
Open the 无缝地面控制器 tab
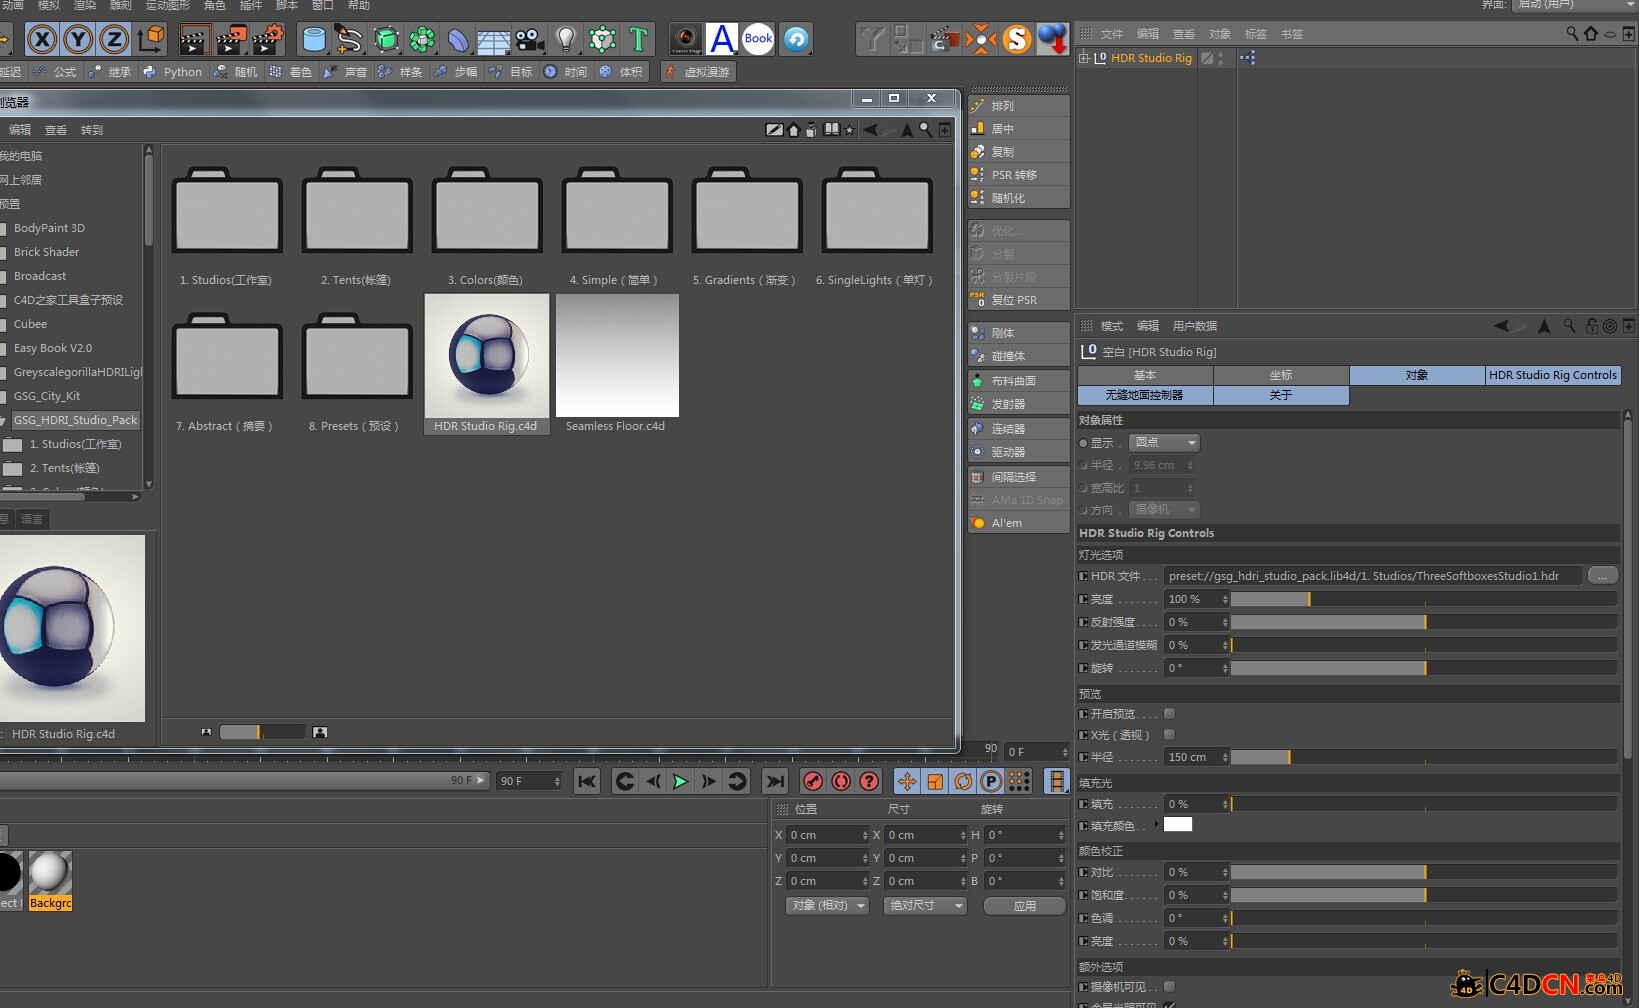(1145, 395)
